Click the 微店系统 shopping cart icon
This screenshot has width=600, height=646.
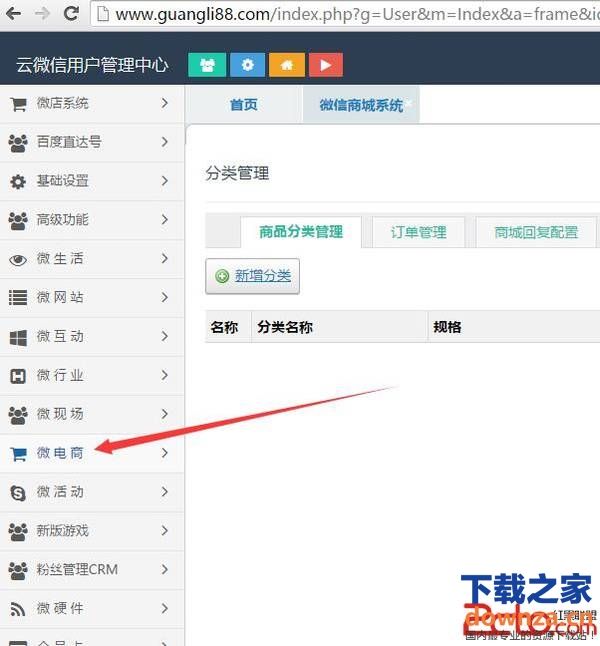tap(18, 104)
